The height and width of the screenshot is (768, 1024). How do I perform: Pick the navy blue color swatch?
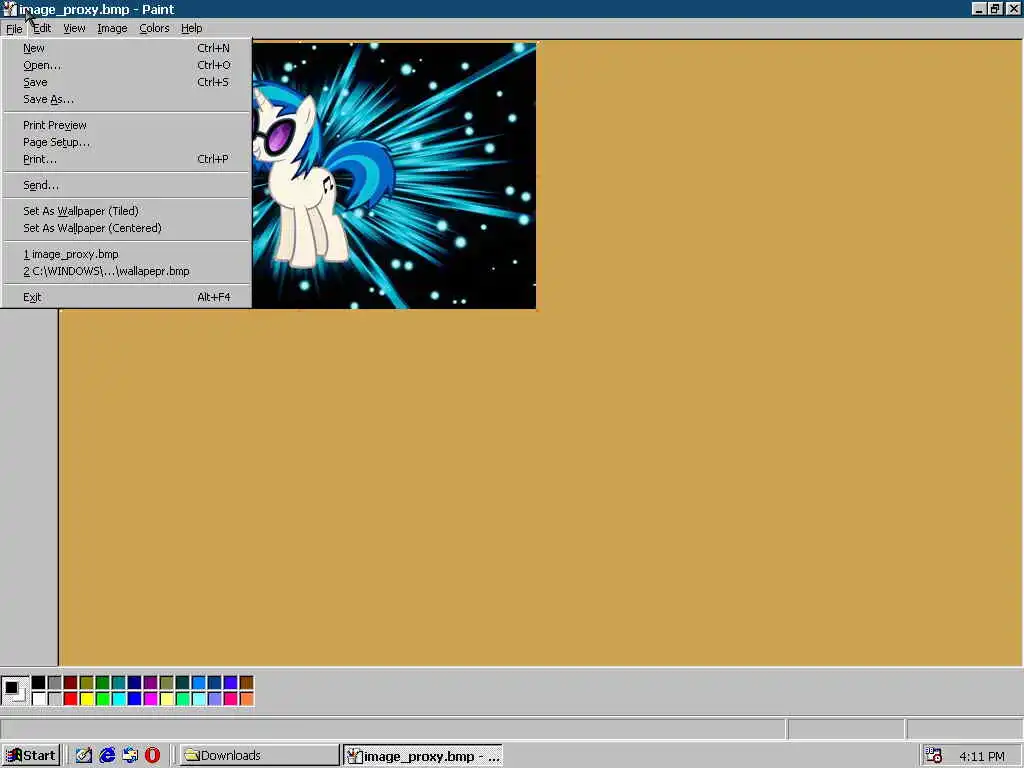click(135, 683)
